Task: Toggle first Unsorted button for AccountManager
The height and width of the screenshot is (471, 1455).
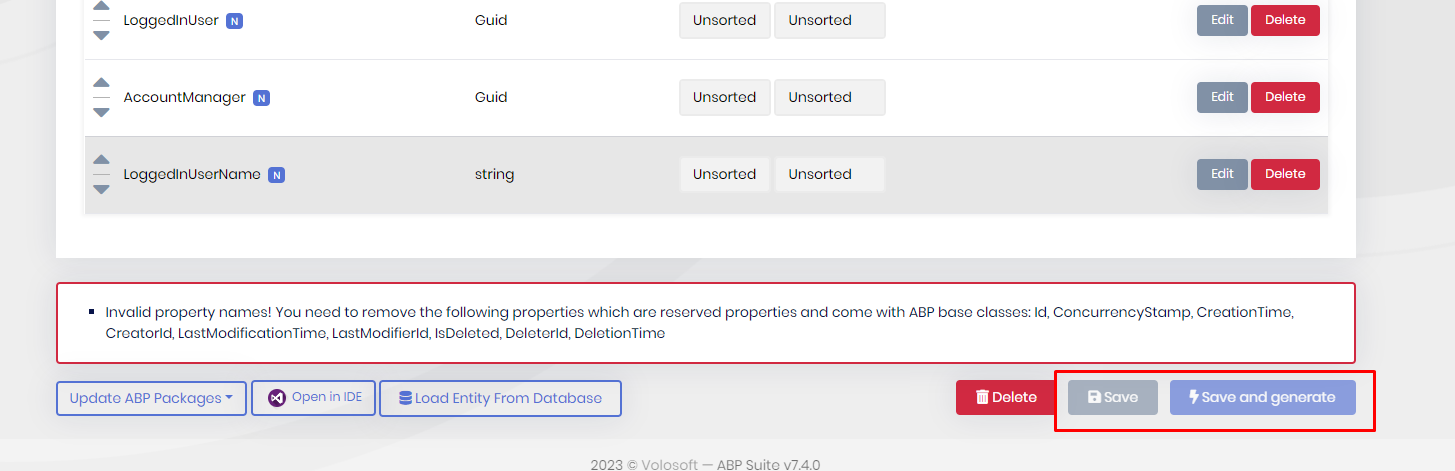Action: coord(724,97)
